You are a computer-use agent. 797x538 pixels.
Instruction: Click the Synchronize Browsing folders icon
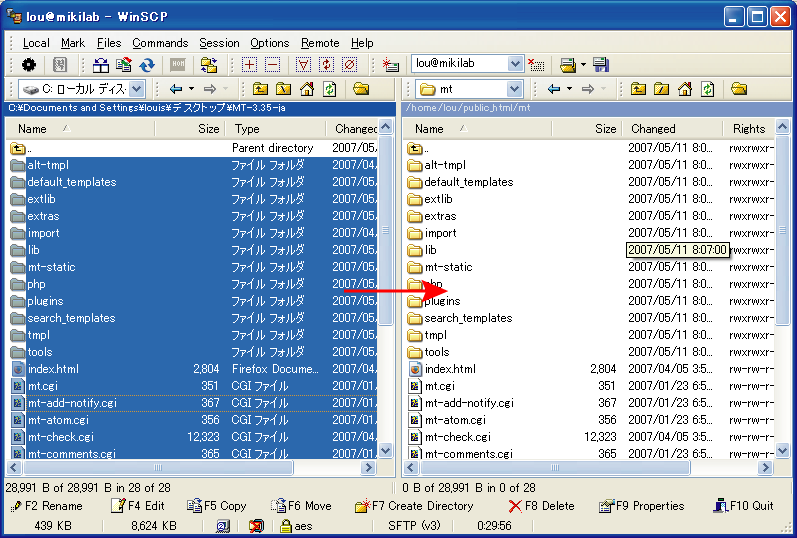209,65
